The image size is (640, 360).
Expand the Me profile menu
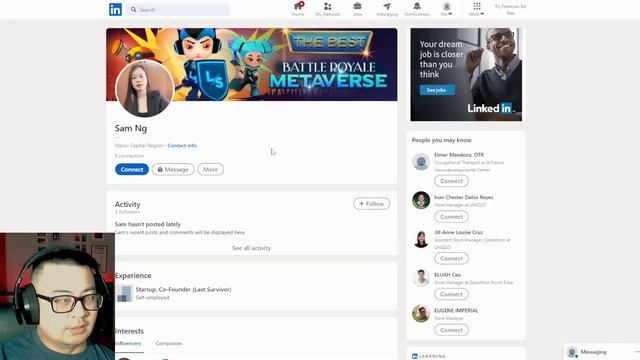[x=447, y=9]
